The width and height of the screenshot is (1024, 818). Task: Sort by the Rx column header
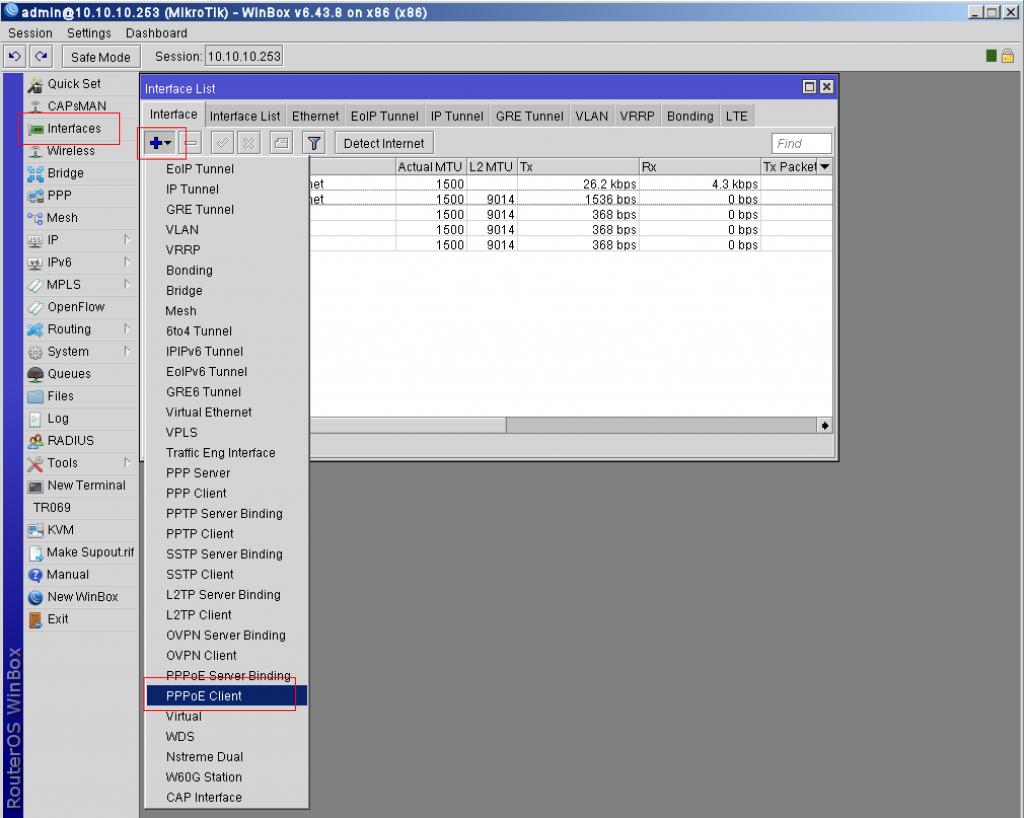point(699,167)
